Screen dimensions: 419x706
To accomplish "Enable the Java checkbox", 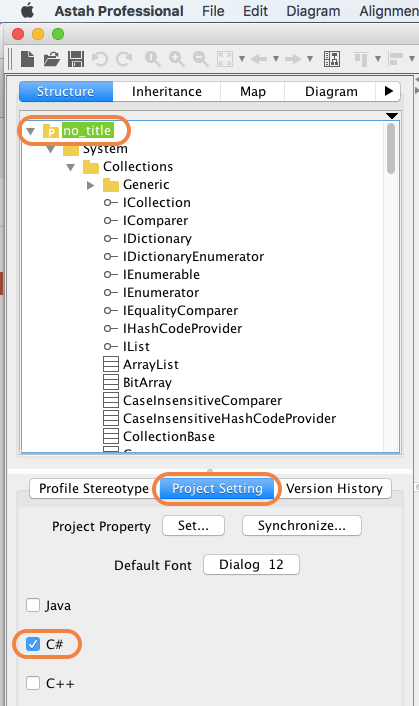I will pyautogui.click(x=33, y=605).
